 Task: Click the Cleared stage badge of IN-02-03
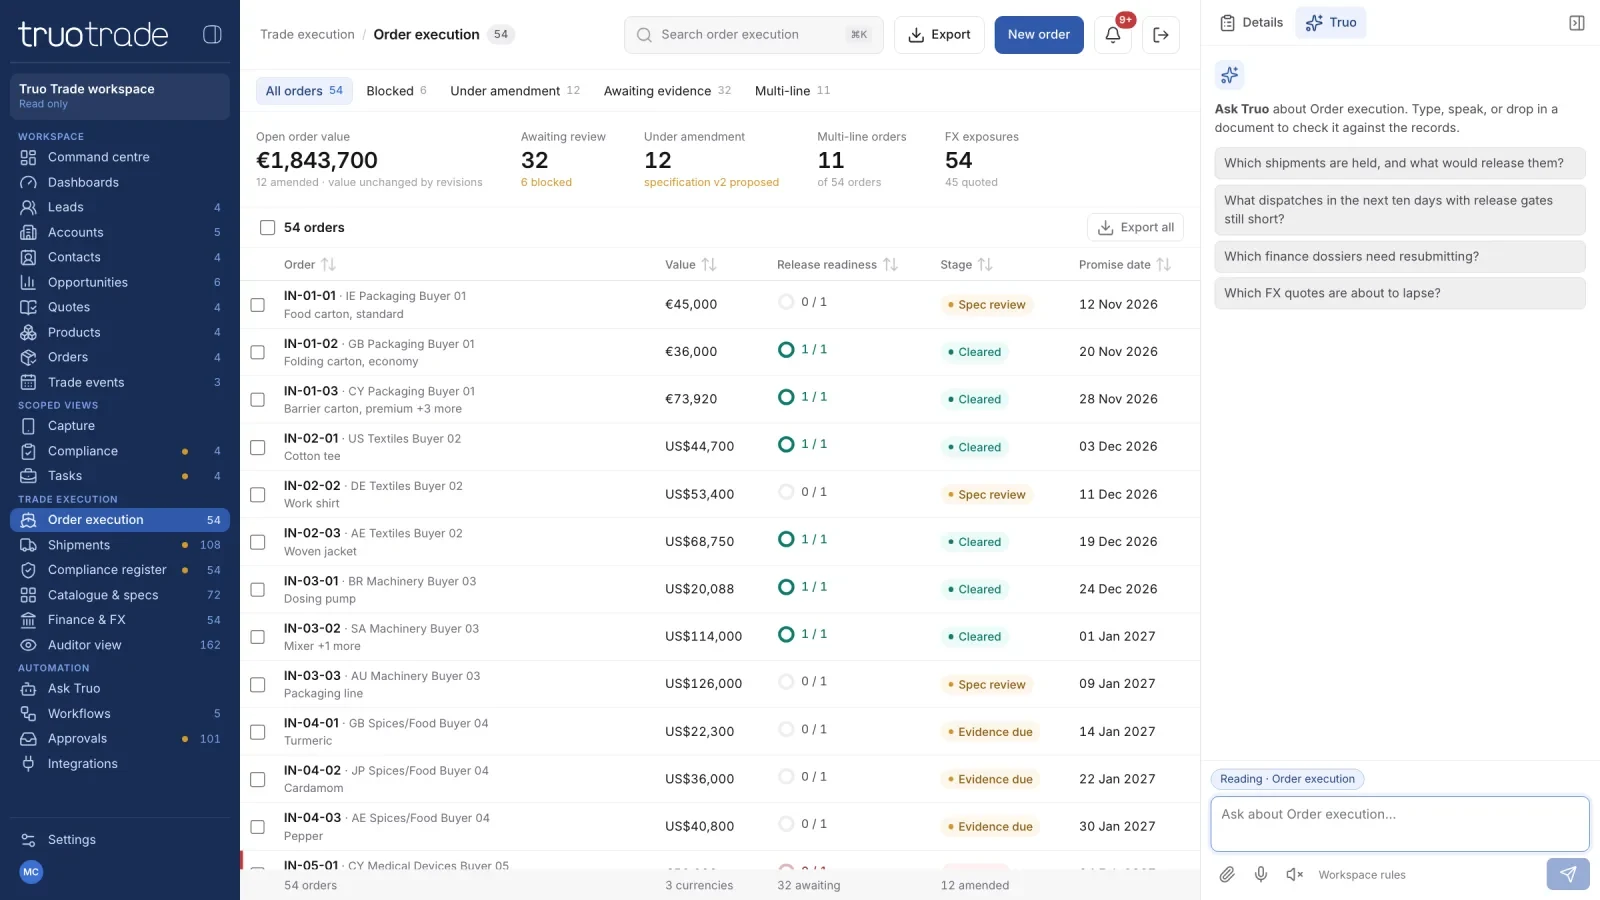click(974, 542)
